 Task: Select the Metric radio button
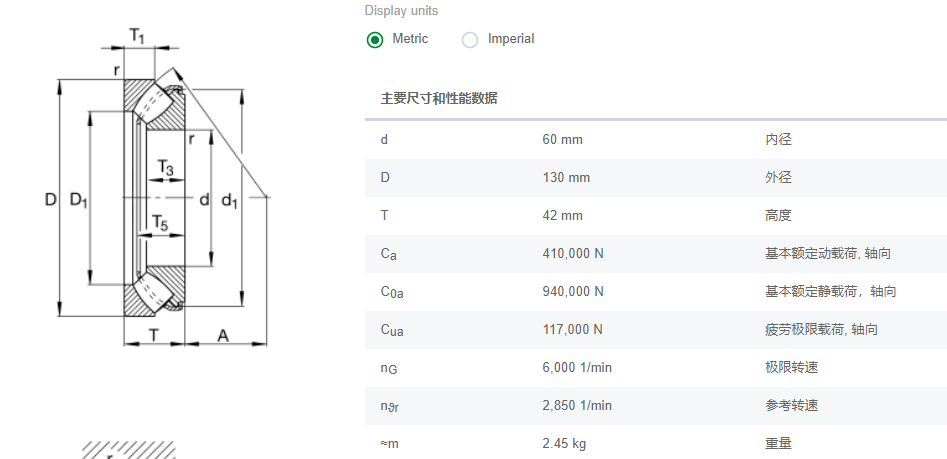375,40
